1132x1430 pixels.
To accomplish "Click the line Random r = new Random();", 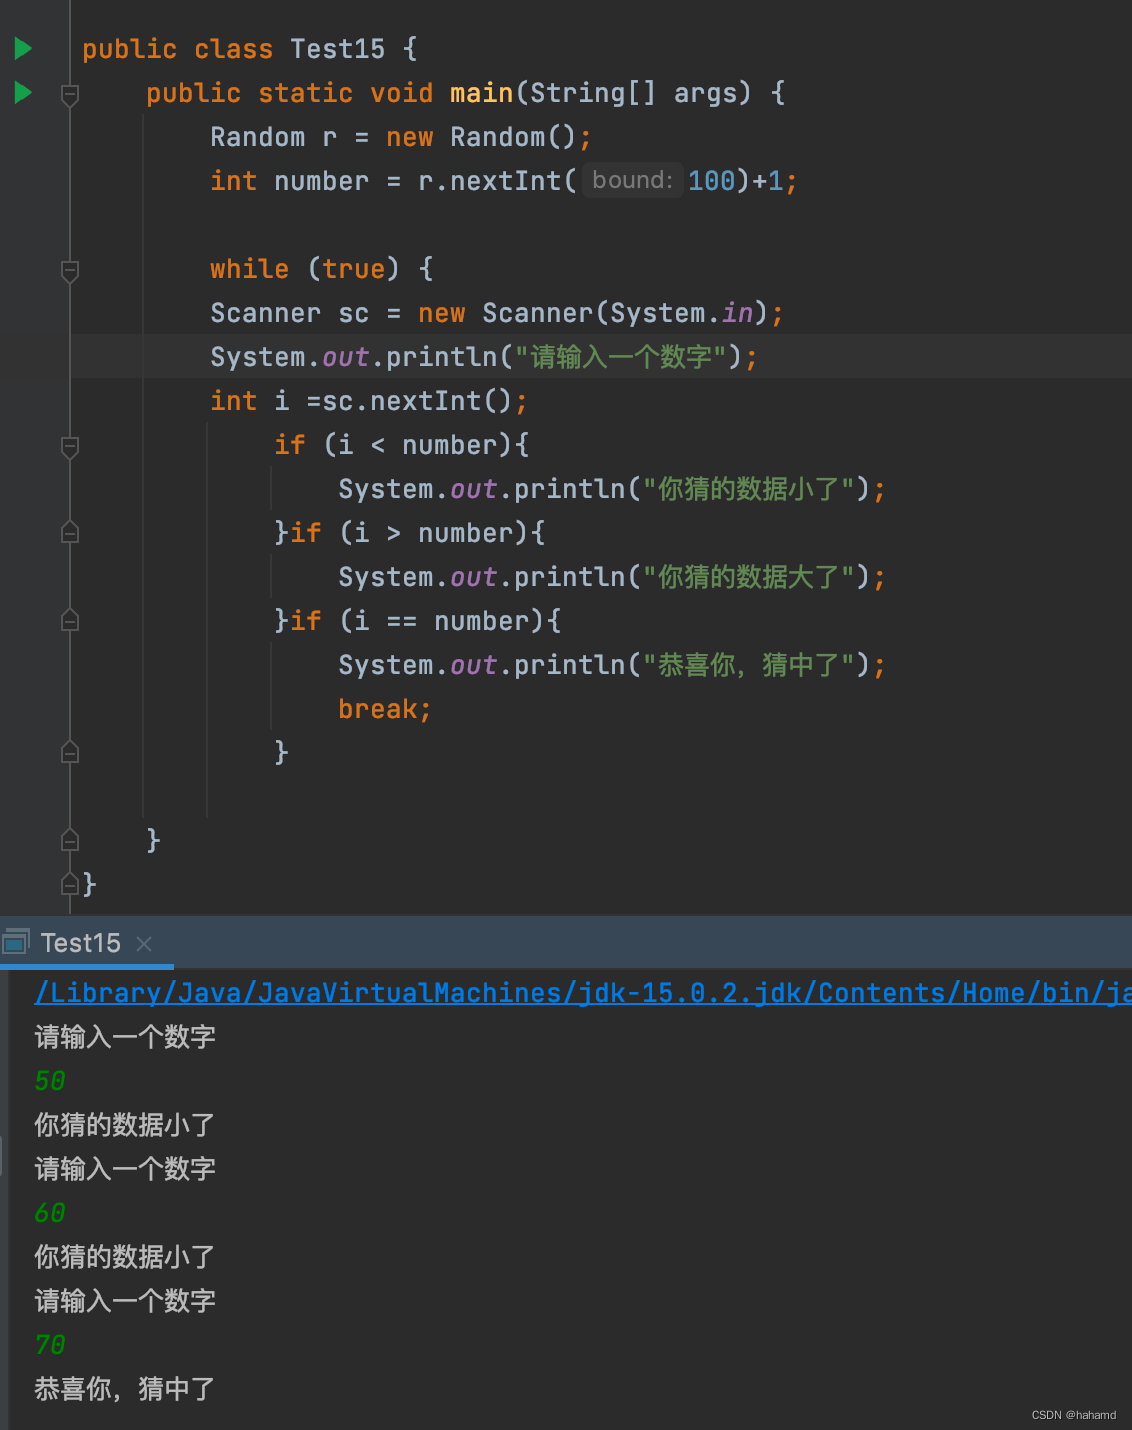I will 400,137.
